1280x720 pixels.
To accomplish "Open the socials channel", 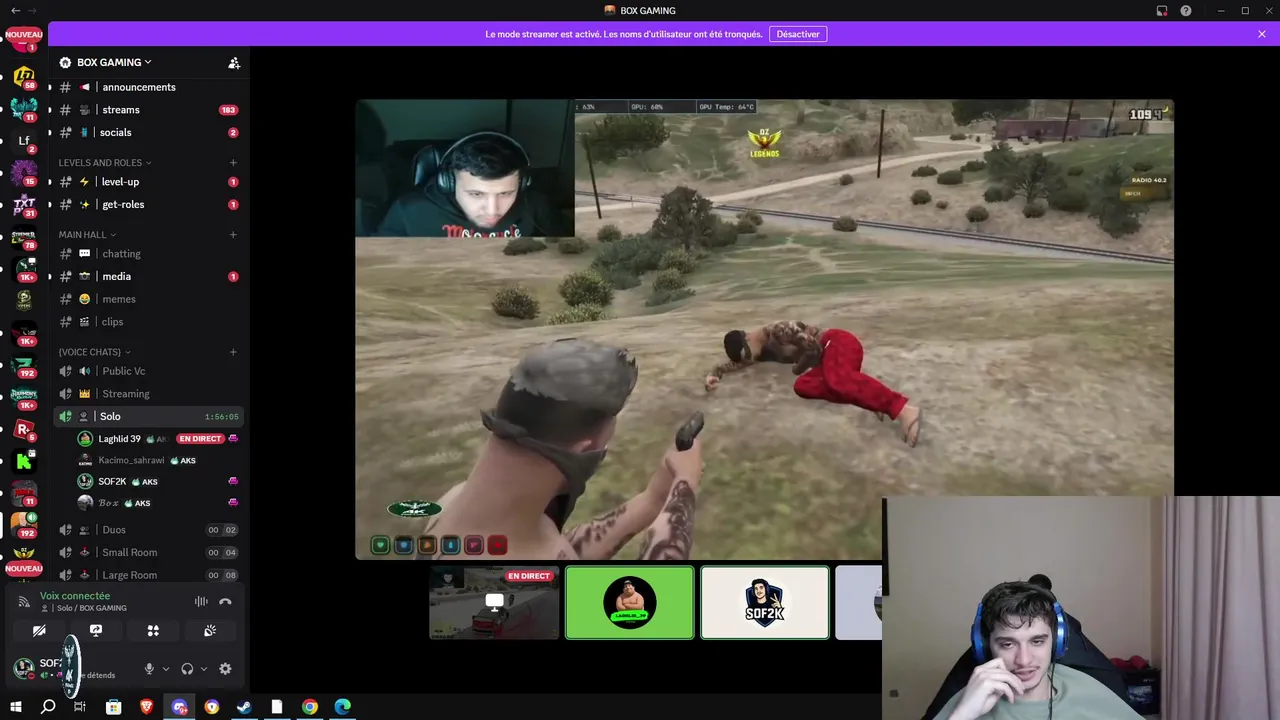I will (147, 132).
